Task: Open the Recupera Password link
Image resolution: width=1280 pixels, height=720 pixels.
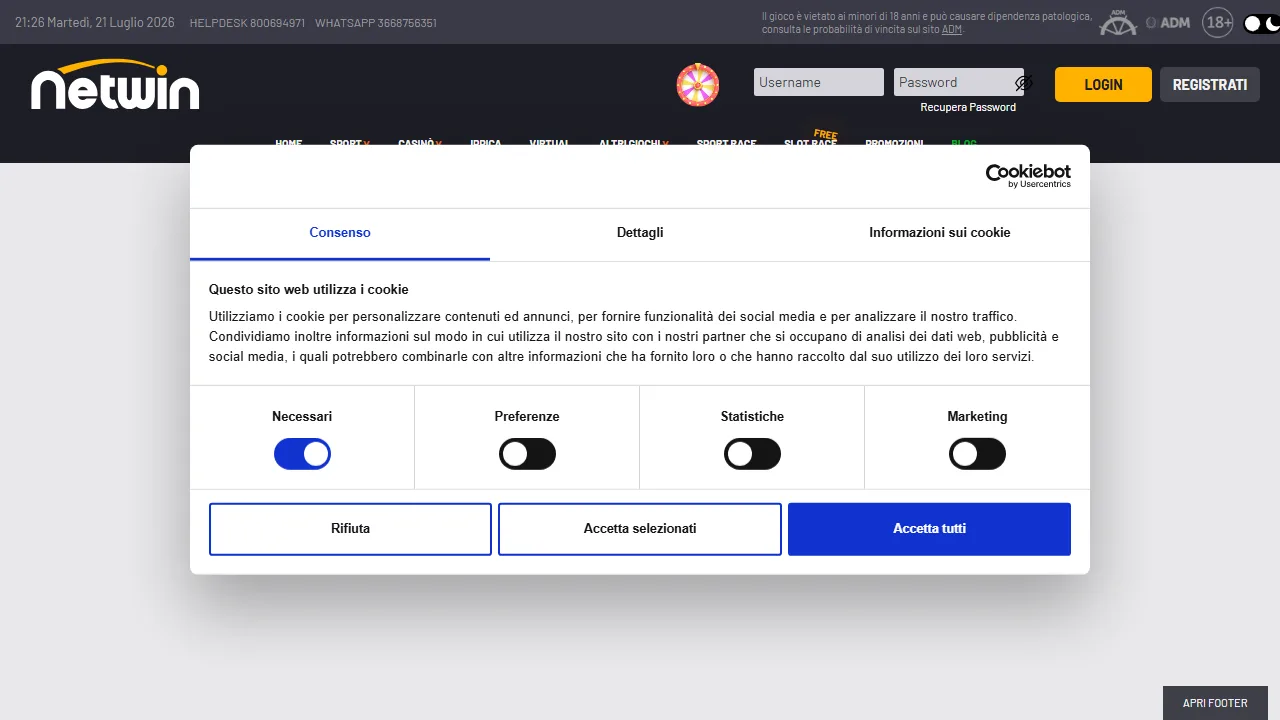Action: point(968,107)
